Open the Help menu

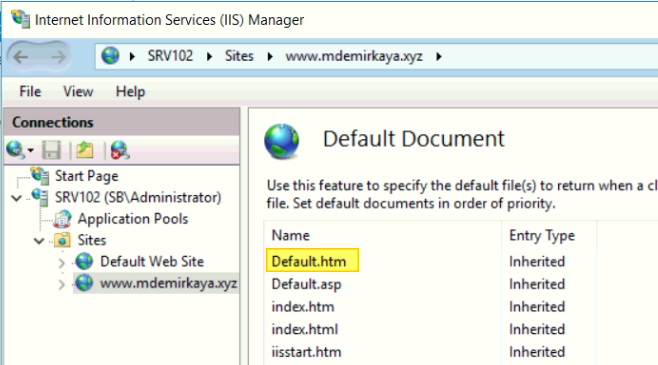[x=131, y=91]
